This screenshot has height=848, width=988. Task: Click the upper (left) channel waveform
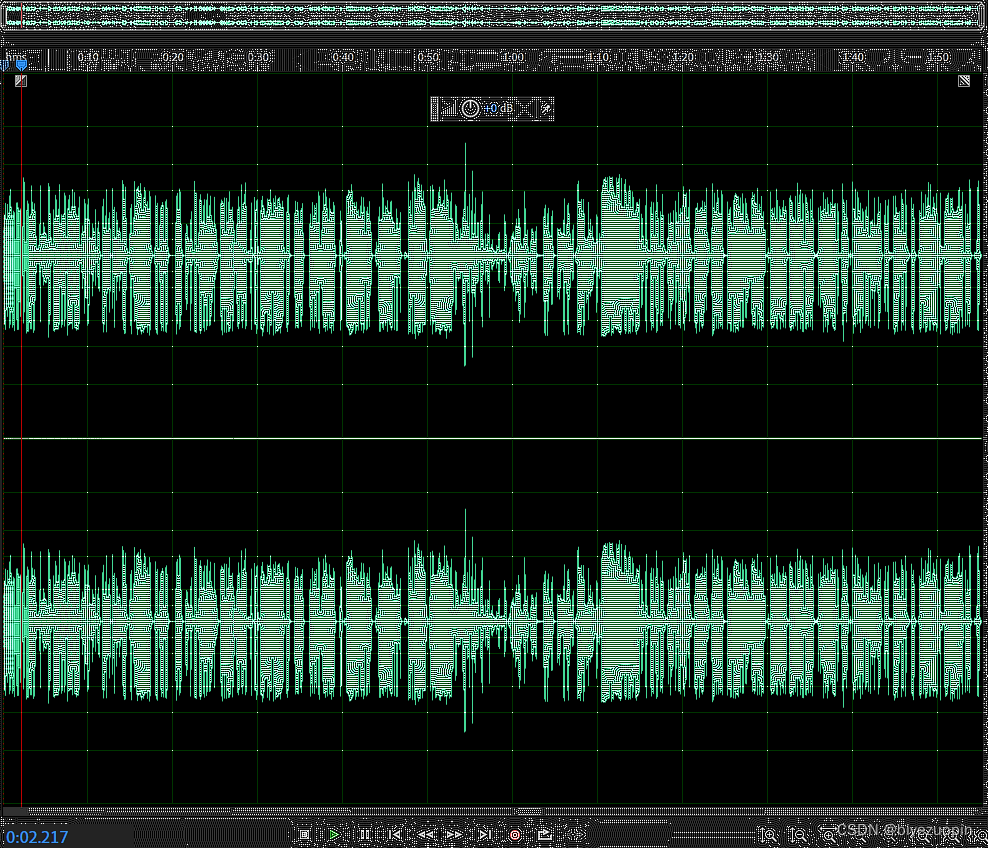493,255
